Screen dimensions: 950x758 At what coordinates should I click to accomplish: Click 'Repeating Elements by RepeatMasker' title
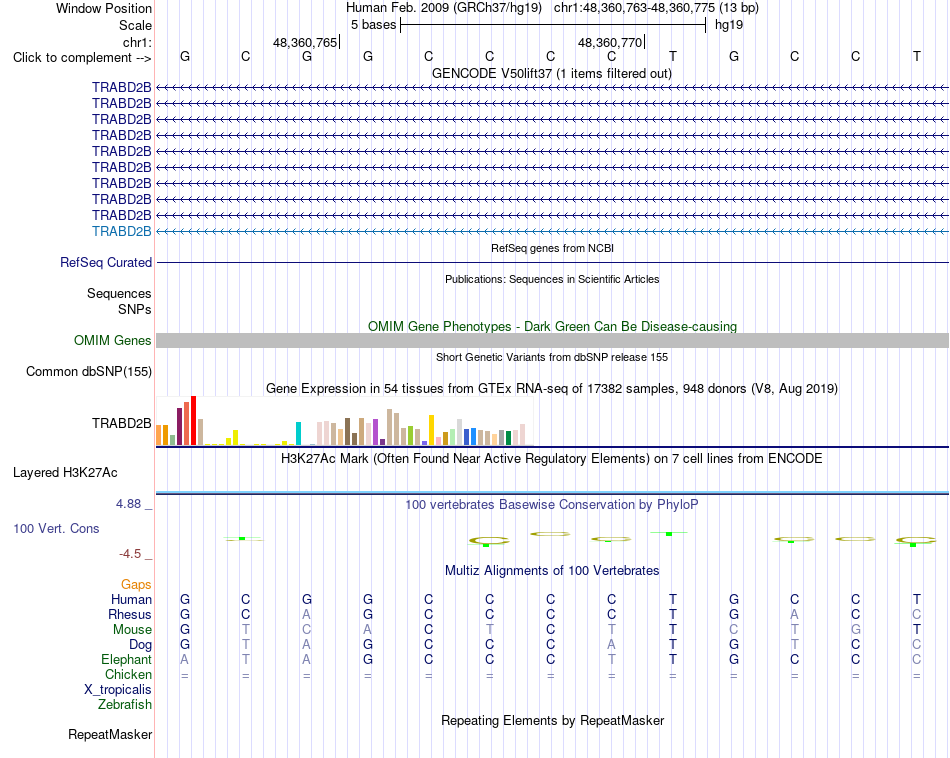(553, 720)
